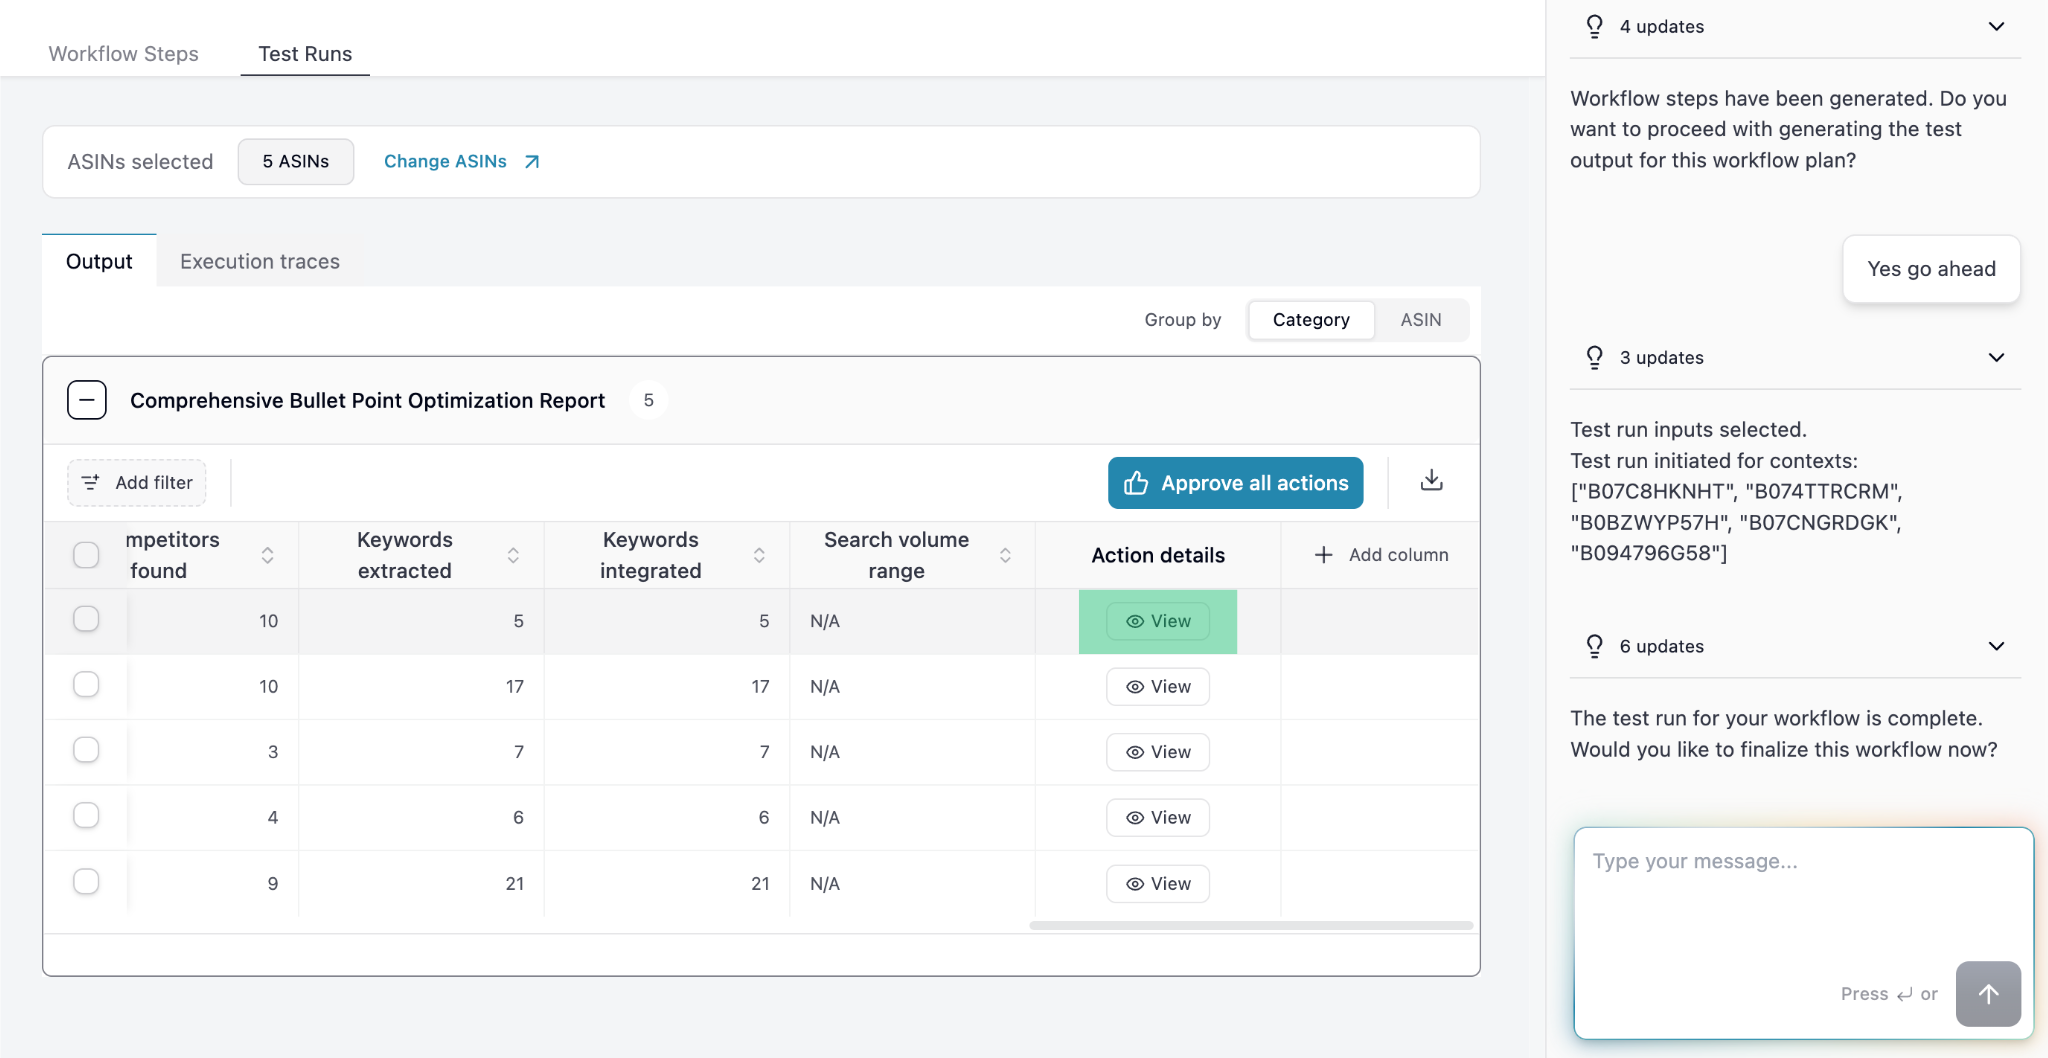Click the Add column plus icon
Image resolution: width=2048 pixels, height=1058 pixels.
[1325, 554]
